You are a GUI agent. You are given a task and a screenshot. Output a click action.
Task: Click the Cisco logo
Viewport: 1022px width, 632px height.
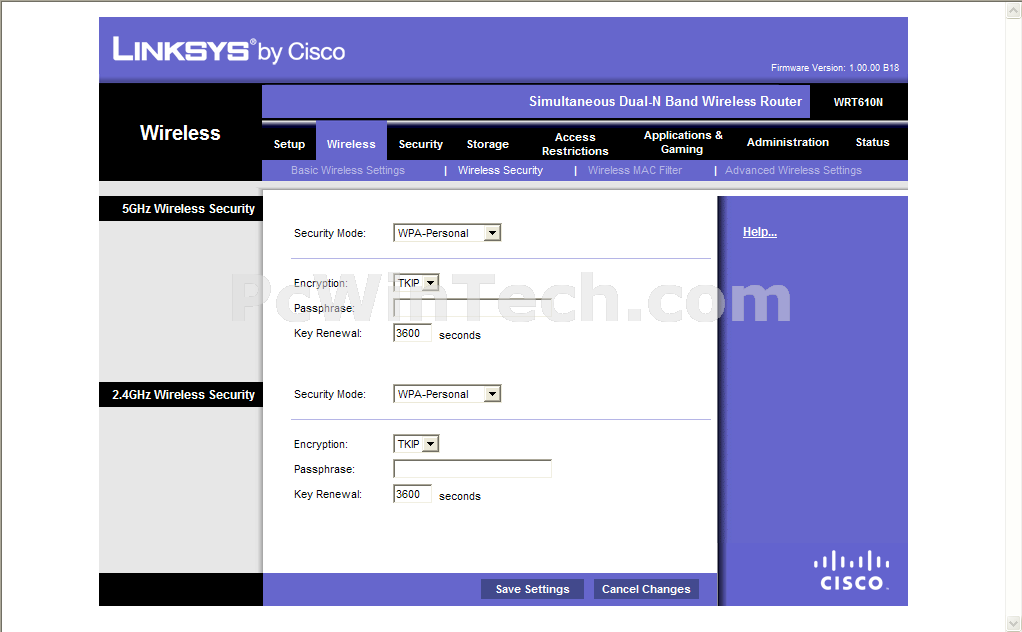[851, 571]
